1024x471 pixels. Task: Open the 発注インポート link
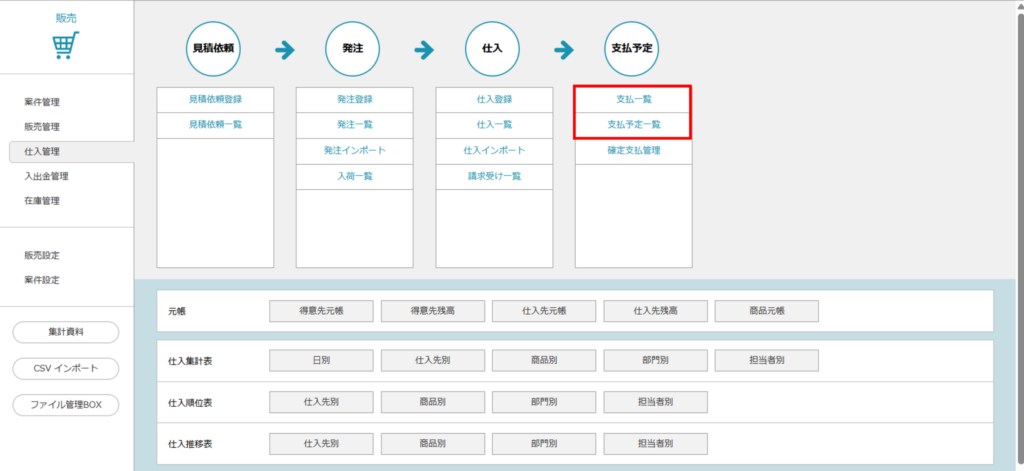coord(354,150)
